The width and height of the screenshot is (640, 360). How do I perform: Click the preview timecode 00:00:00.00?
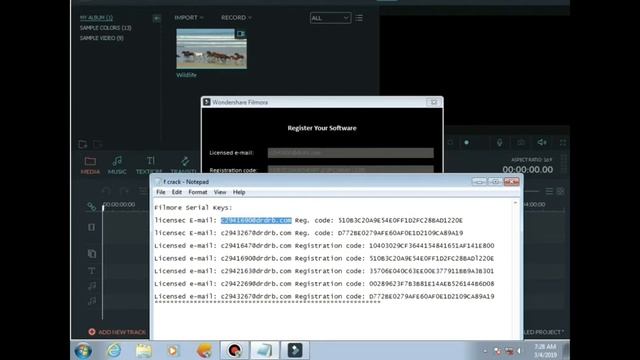click(527, 169)
